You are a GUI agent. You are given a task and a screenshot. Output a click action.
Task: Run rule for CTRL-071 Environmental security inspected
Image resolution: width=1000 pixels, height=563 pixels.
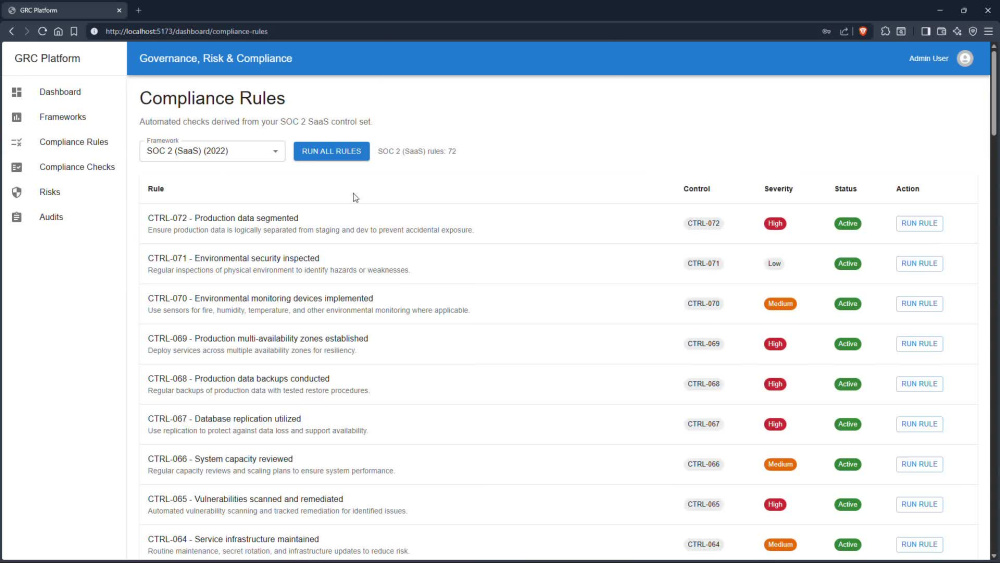click(919, 263)
